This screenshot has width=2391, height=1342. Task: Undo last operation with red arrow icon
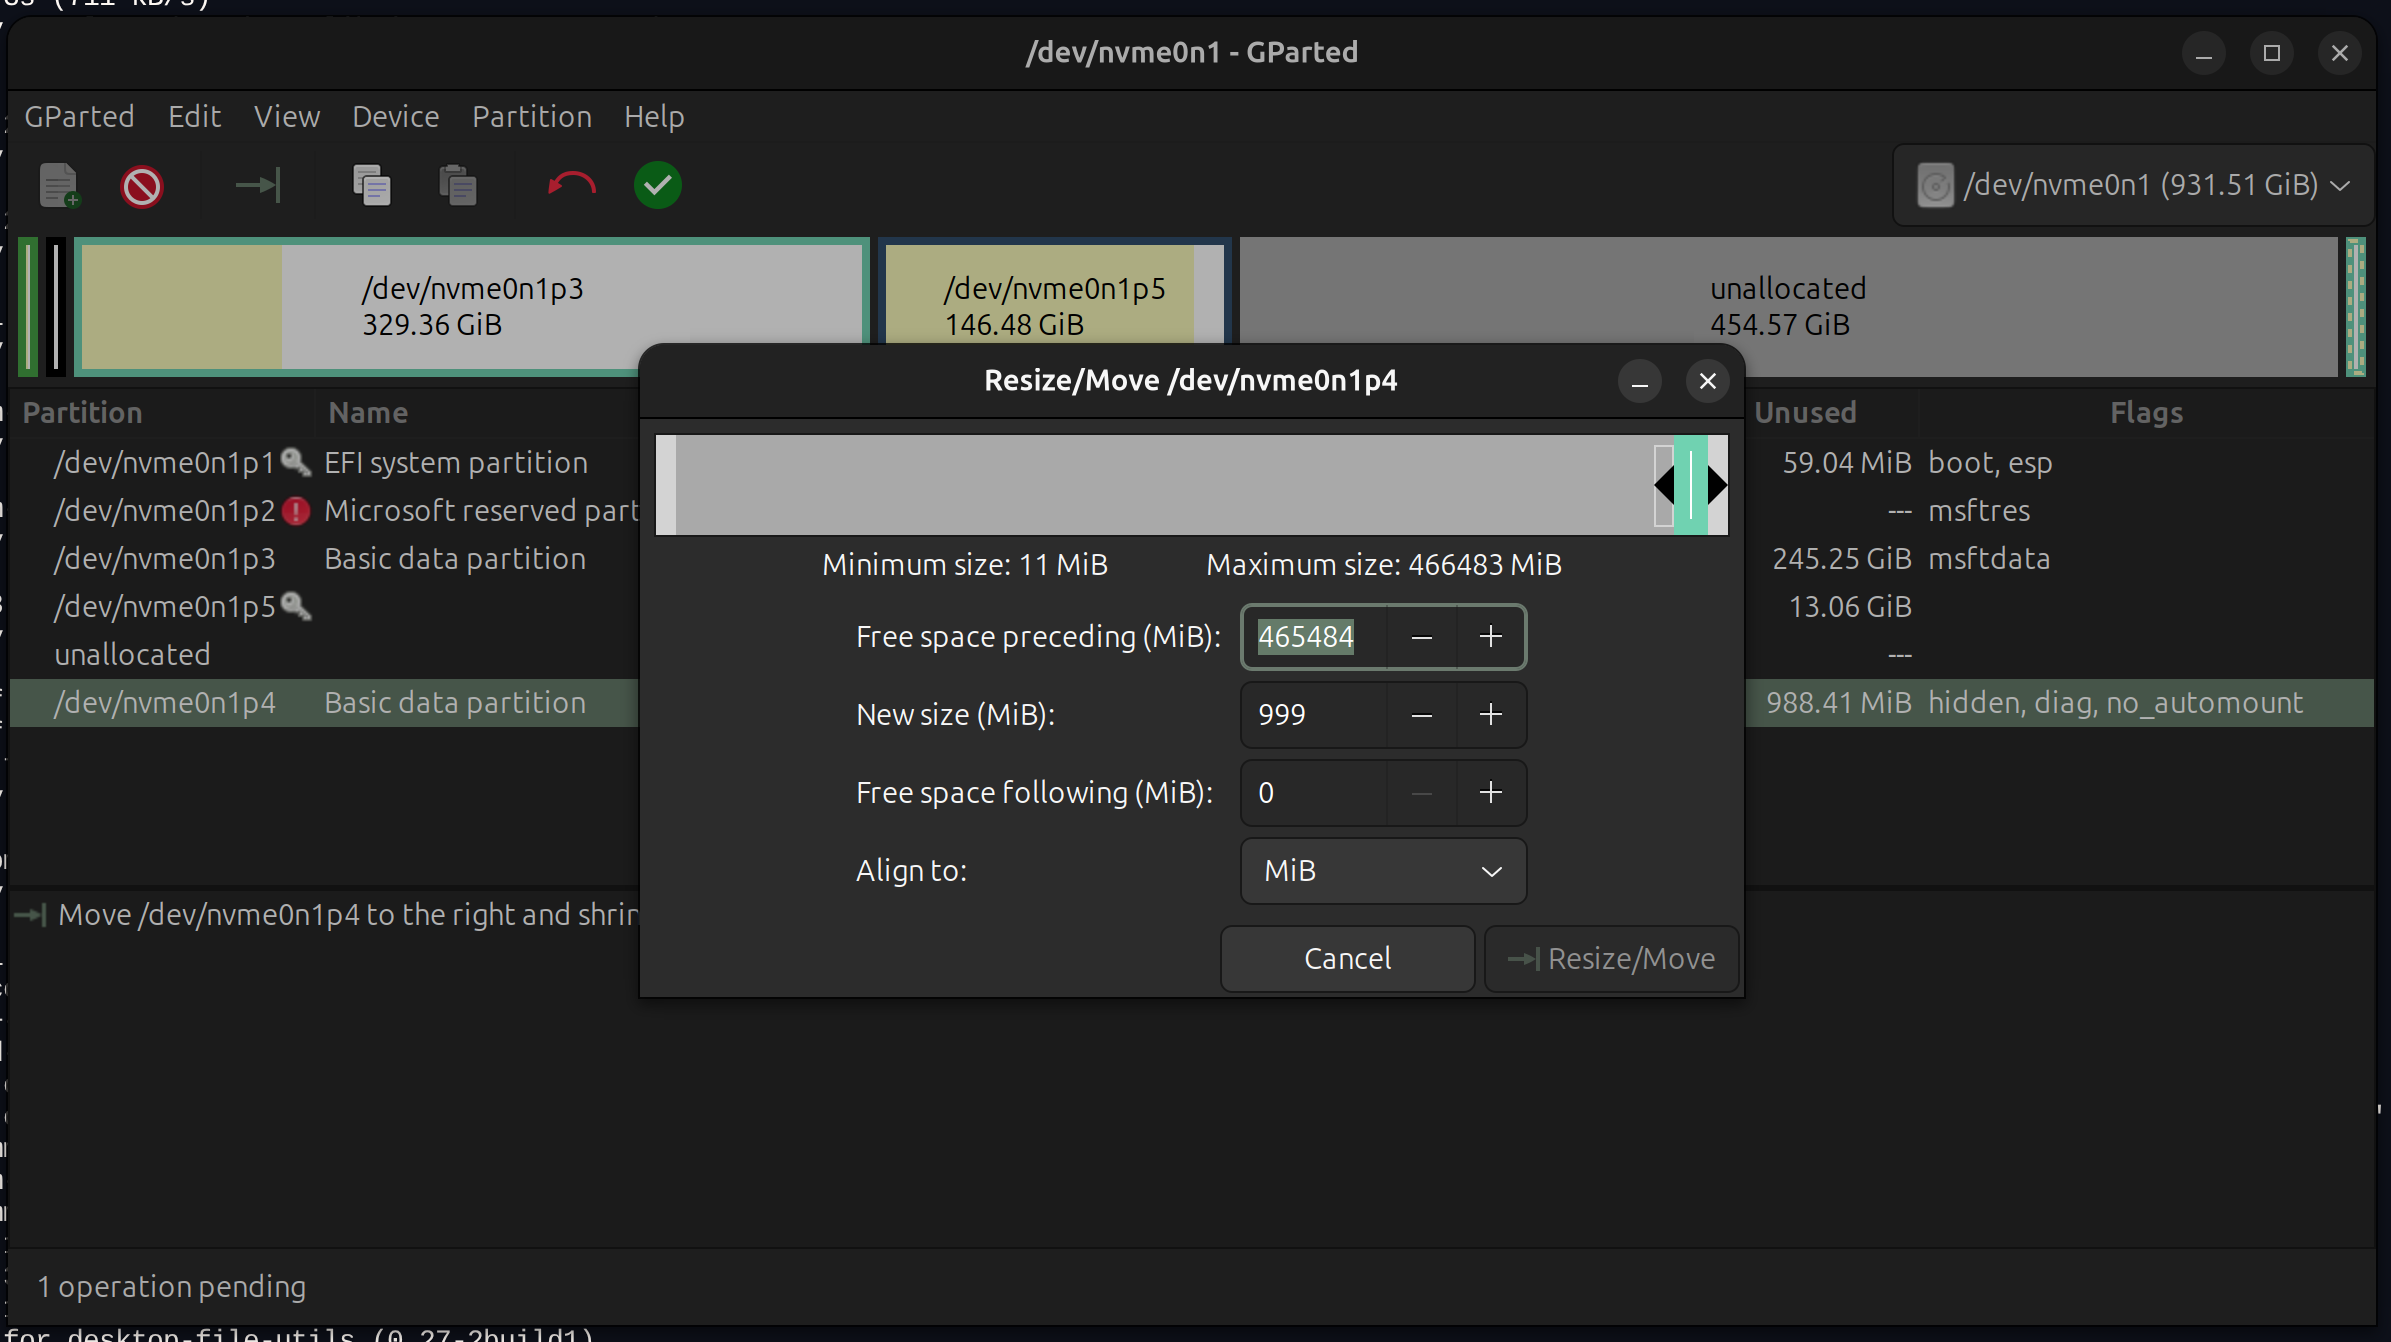571,185
